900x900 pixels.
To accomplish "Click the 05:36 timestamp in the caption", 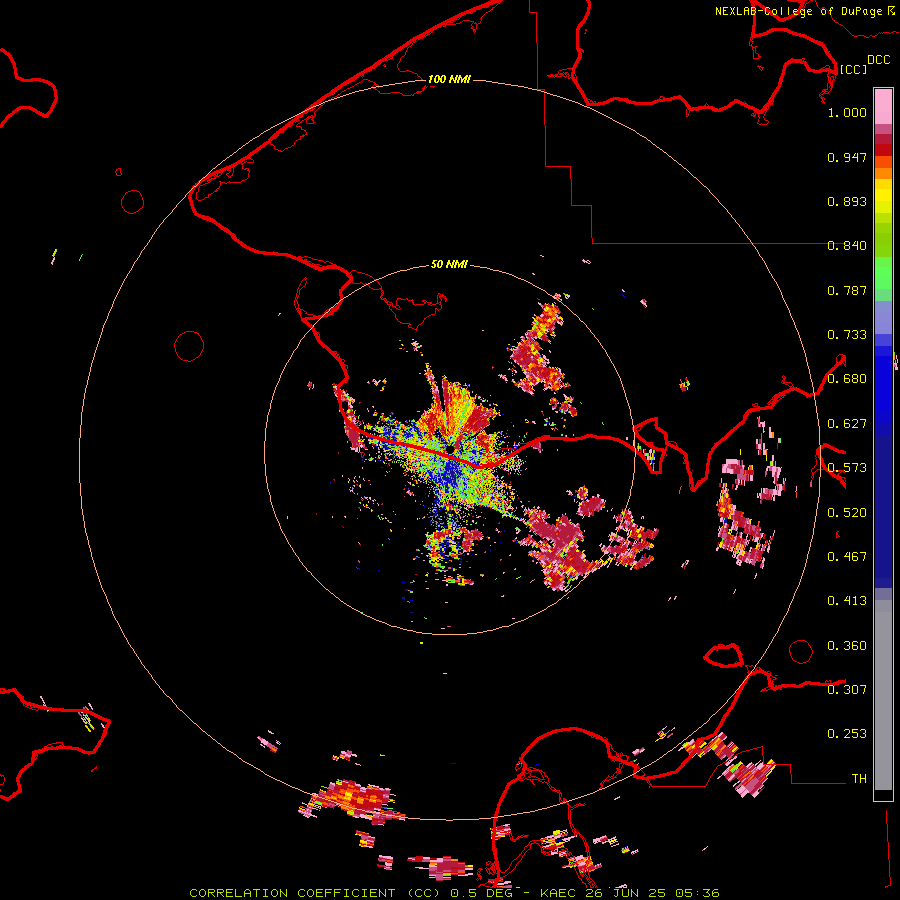I will (x=697, y=893).
